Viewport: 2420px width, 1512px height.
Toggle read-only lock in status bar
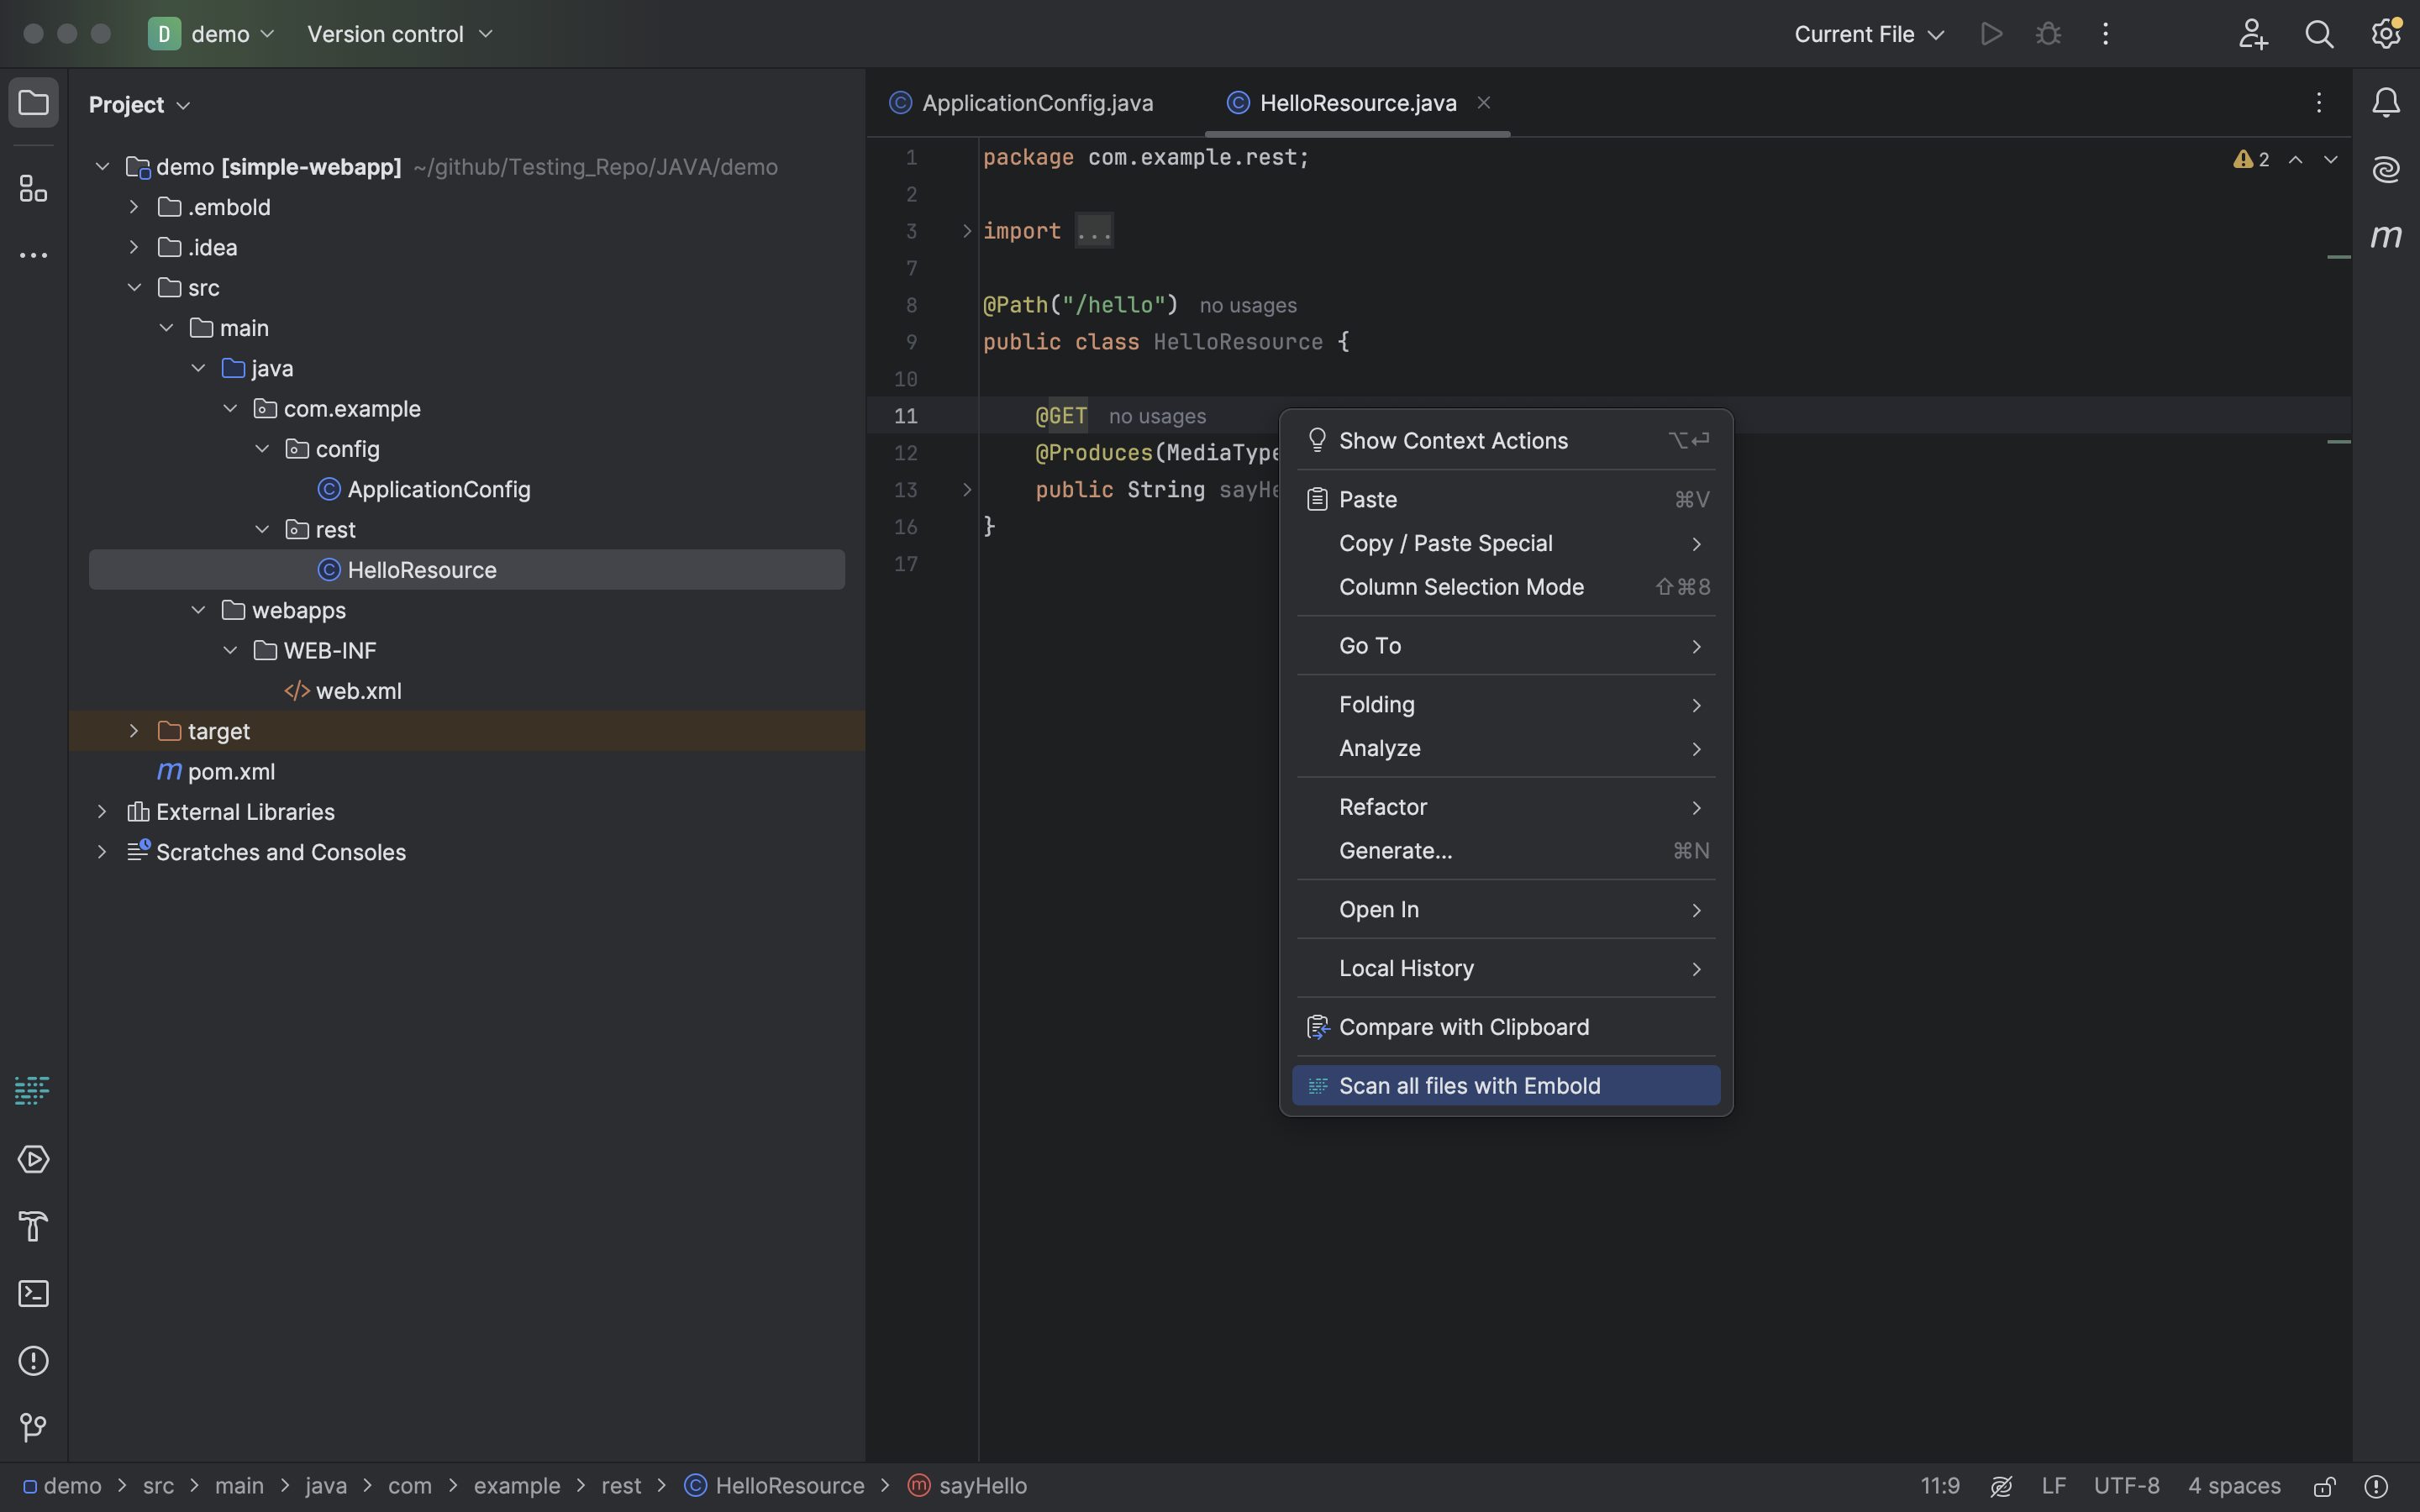(2325, 1486)
